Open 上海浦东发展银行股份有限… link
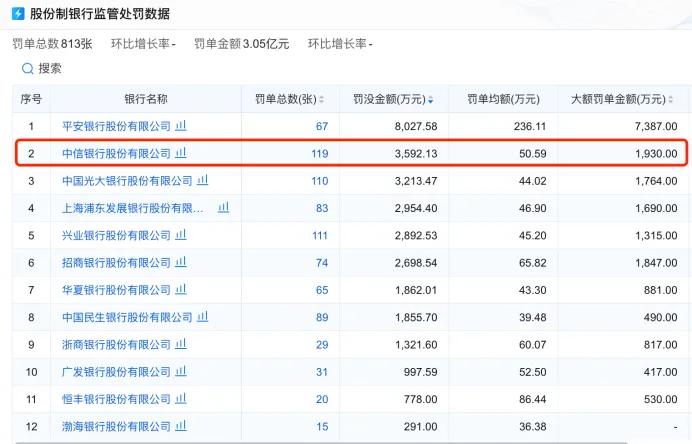 point(133,208)
